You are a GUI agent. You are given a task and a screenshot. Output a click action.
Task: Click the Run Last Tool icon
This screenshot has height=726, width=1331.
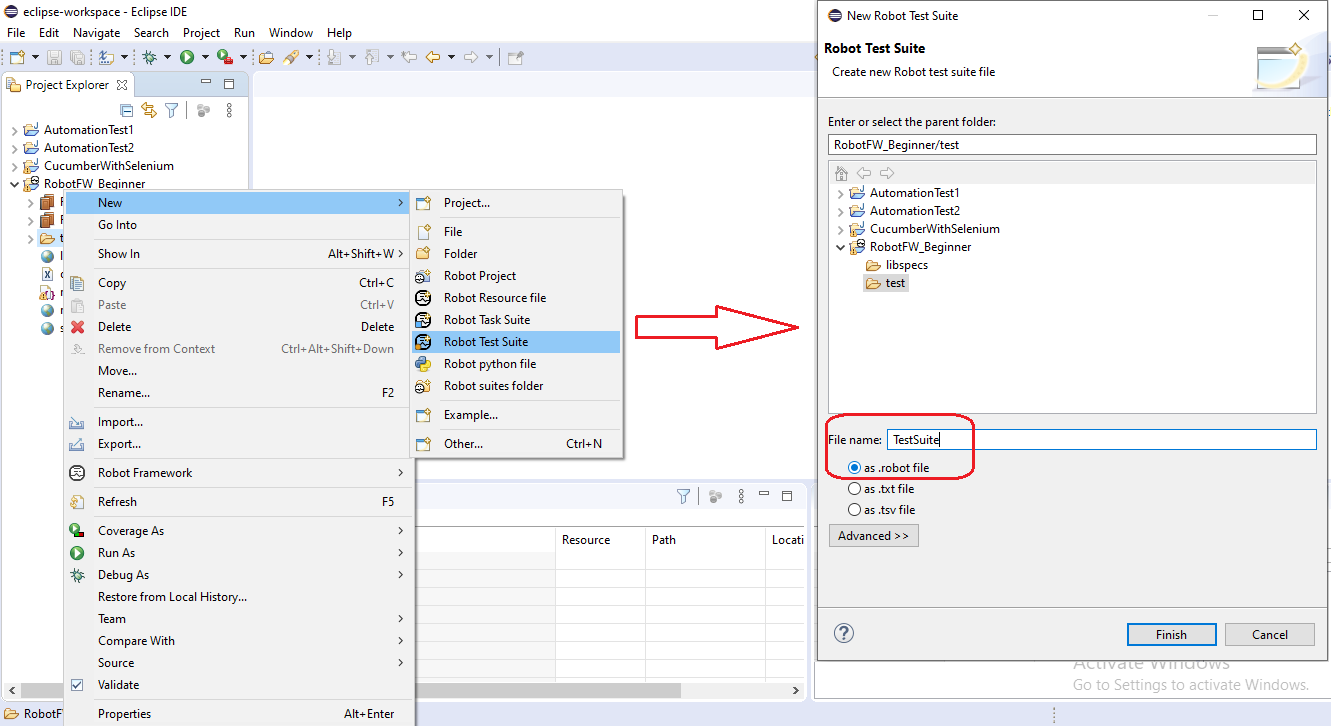coord(224,58)
